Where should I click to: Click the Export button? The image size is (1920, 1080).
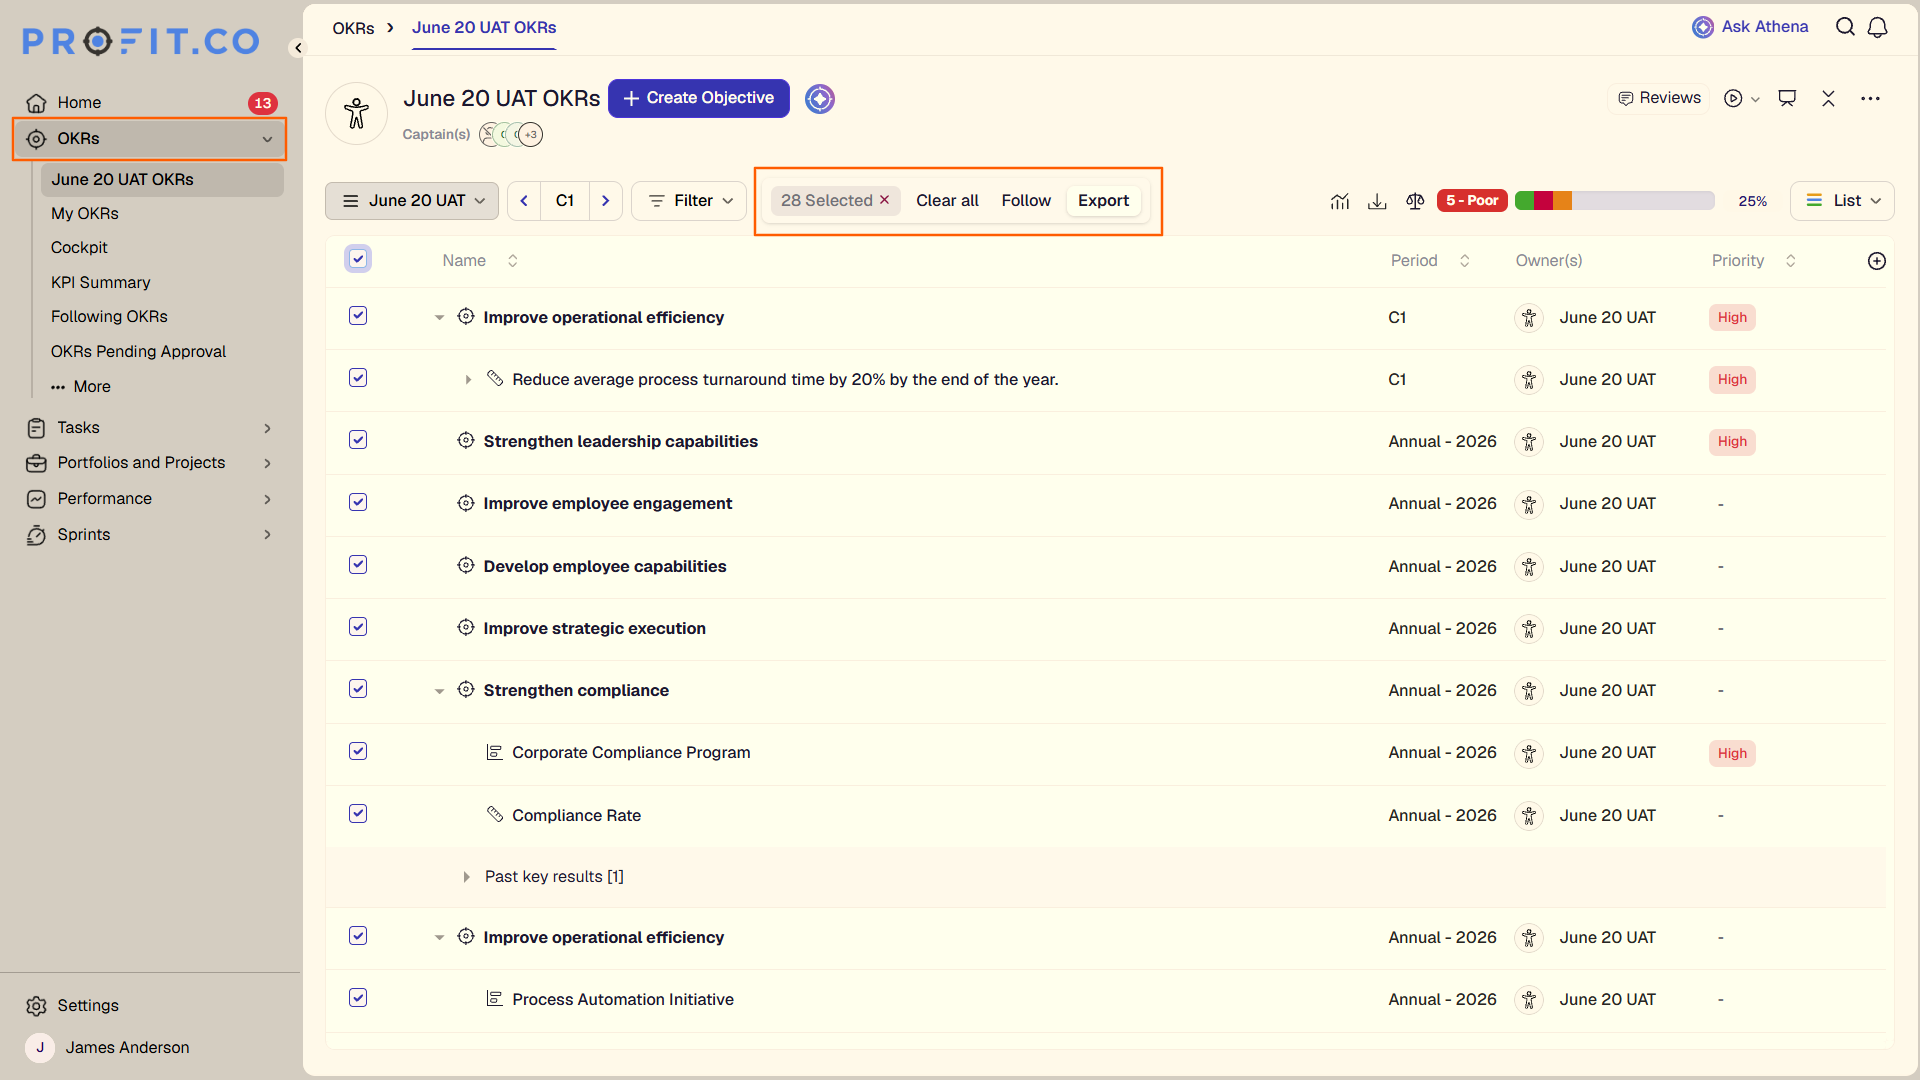(x=1103, y=201)
